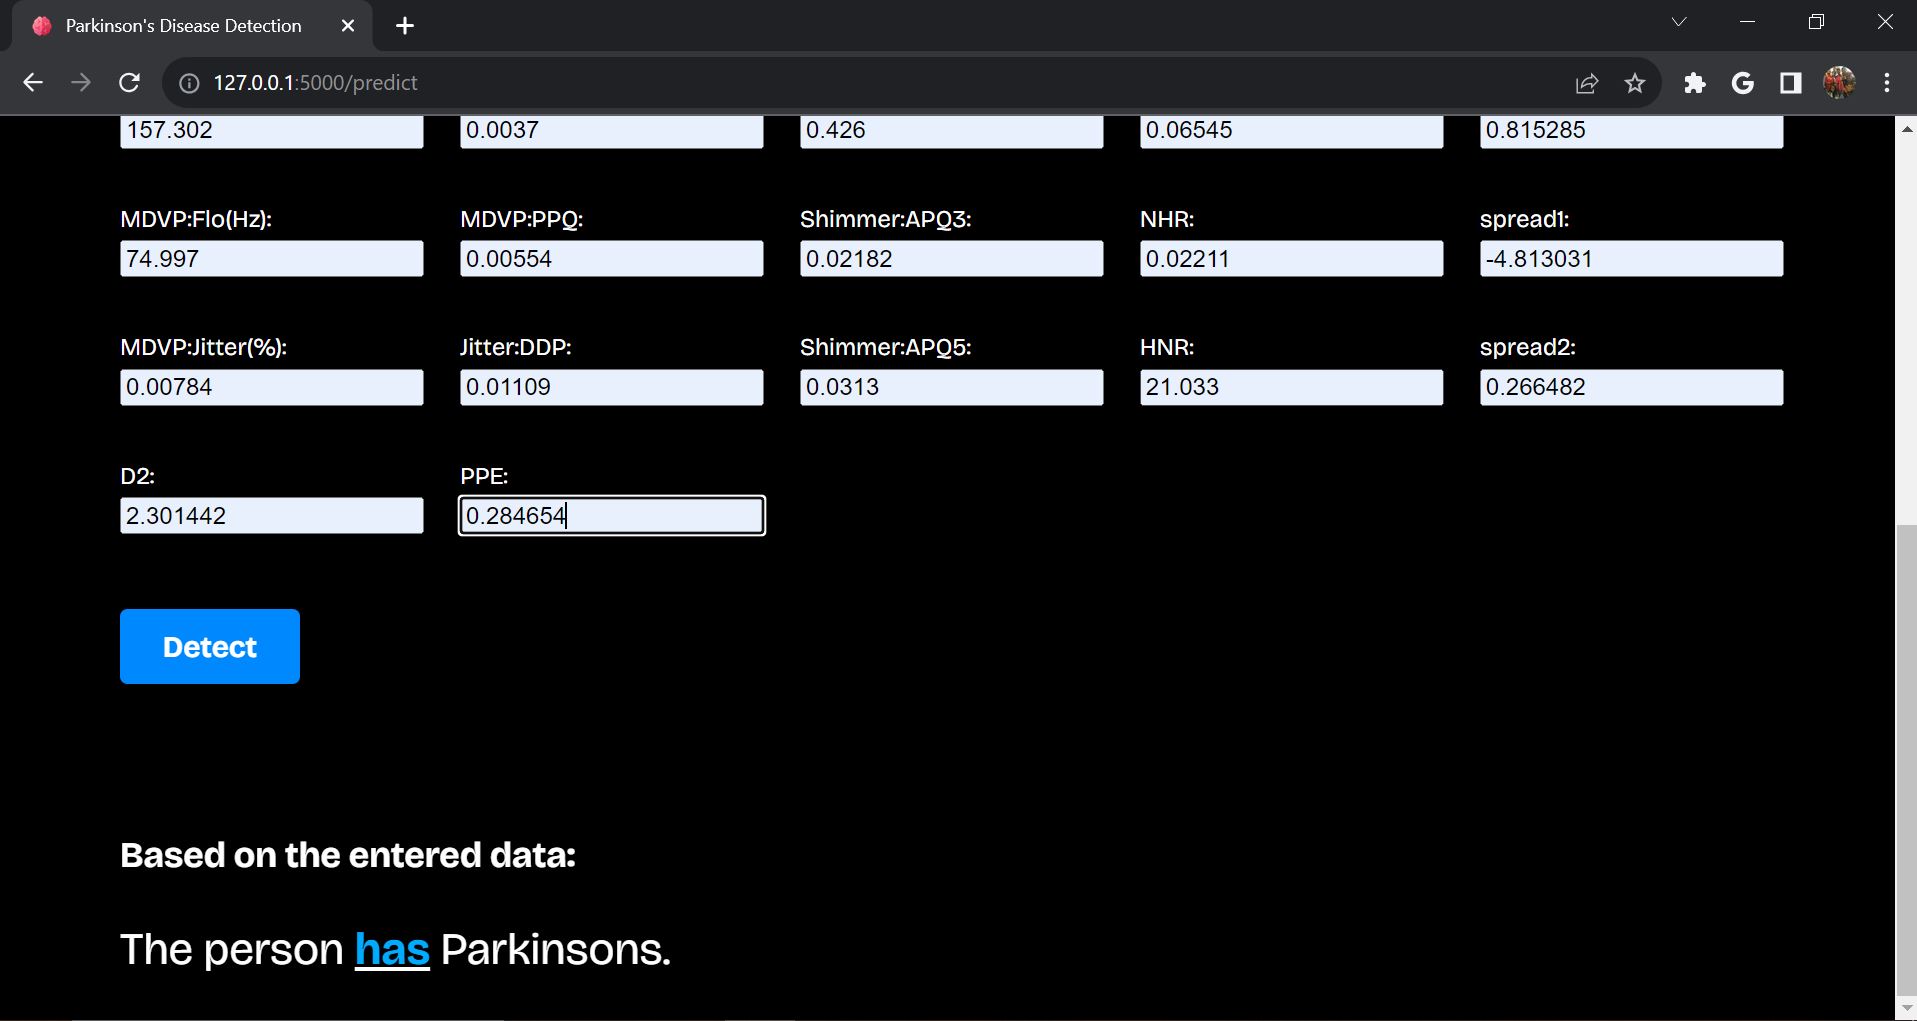Image resolution: width=1917 pixels, height=1021 pixels.
Task: Bookmark the page with the star icon
Action: click(1634, 83)
